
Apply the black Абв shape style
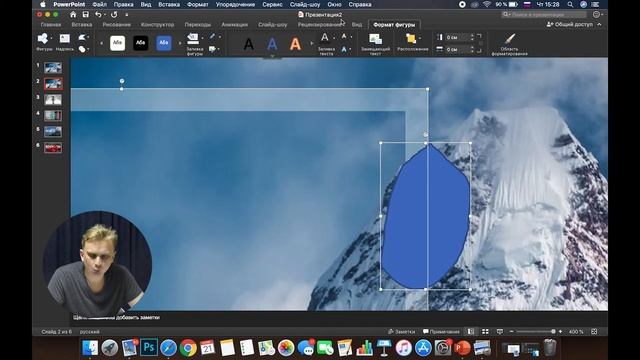141,43
